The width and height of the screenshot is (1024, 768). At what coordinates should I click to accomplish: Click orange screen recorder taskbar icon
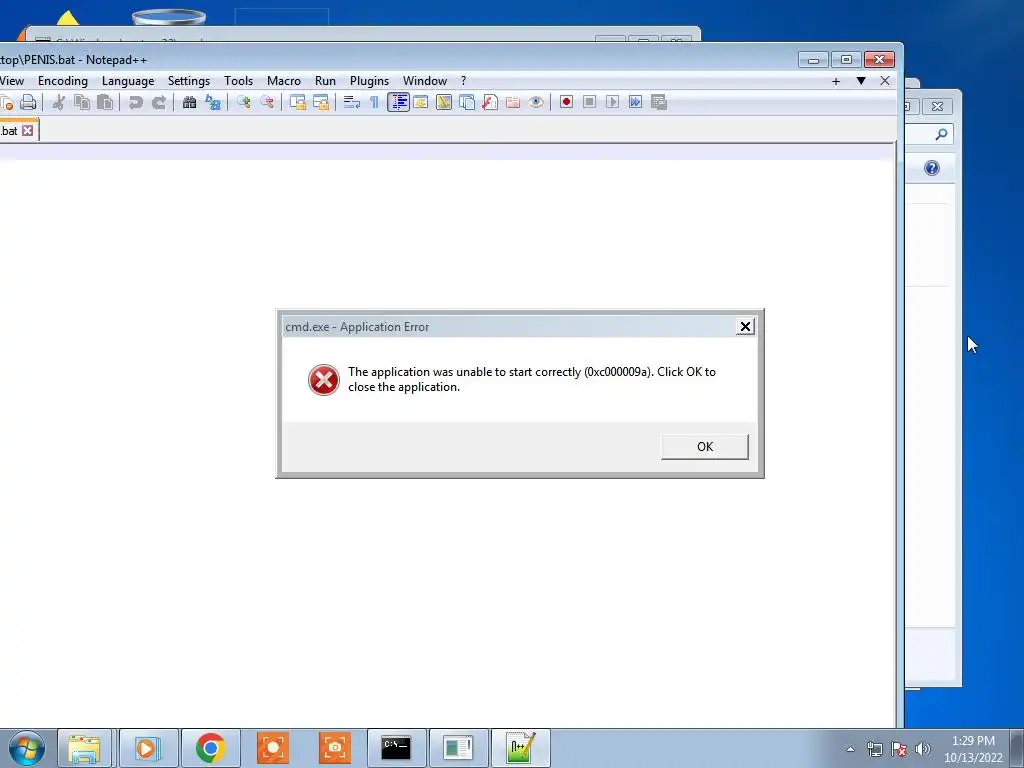pos(272,748)
